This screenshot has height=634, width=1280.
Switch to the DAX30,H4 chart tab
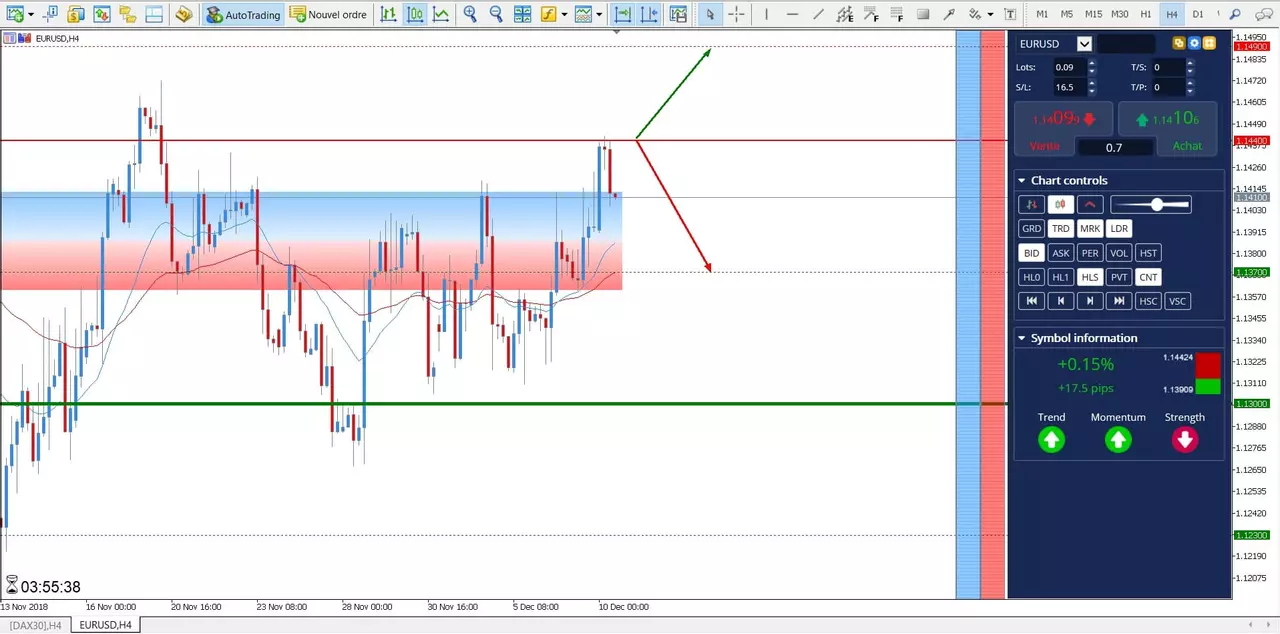pos(35,625)
